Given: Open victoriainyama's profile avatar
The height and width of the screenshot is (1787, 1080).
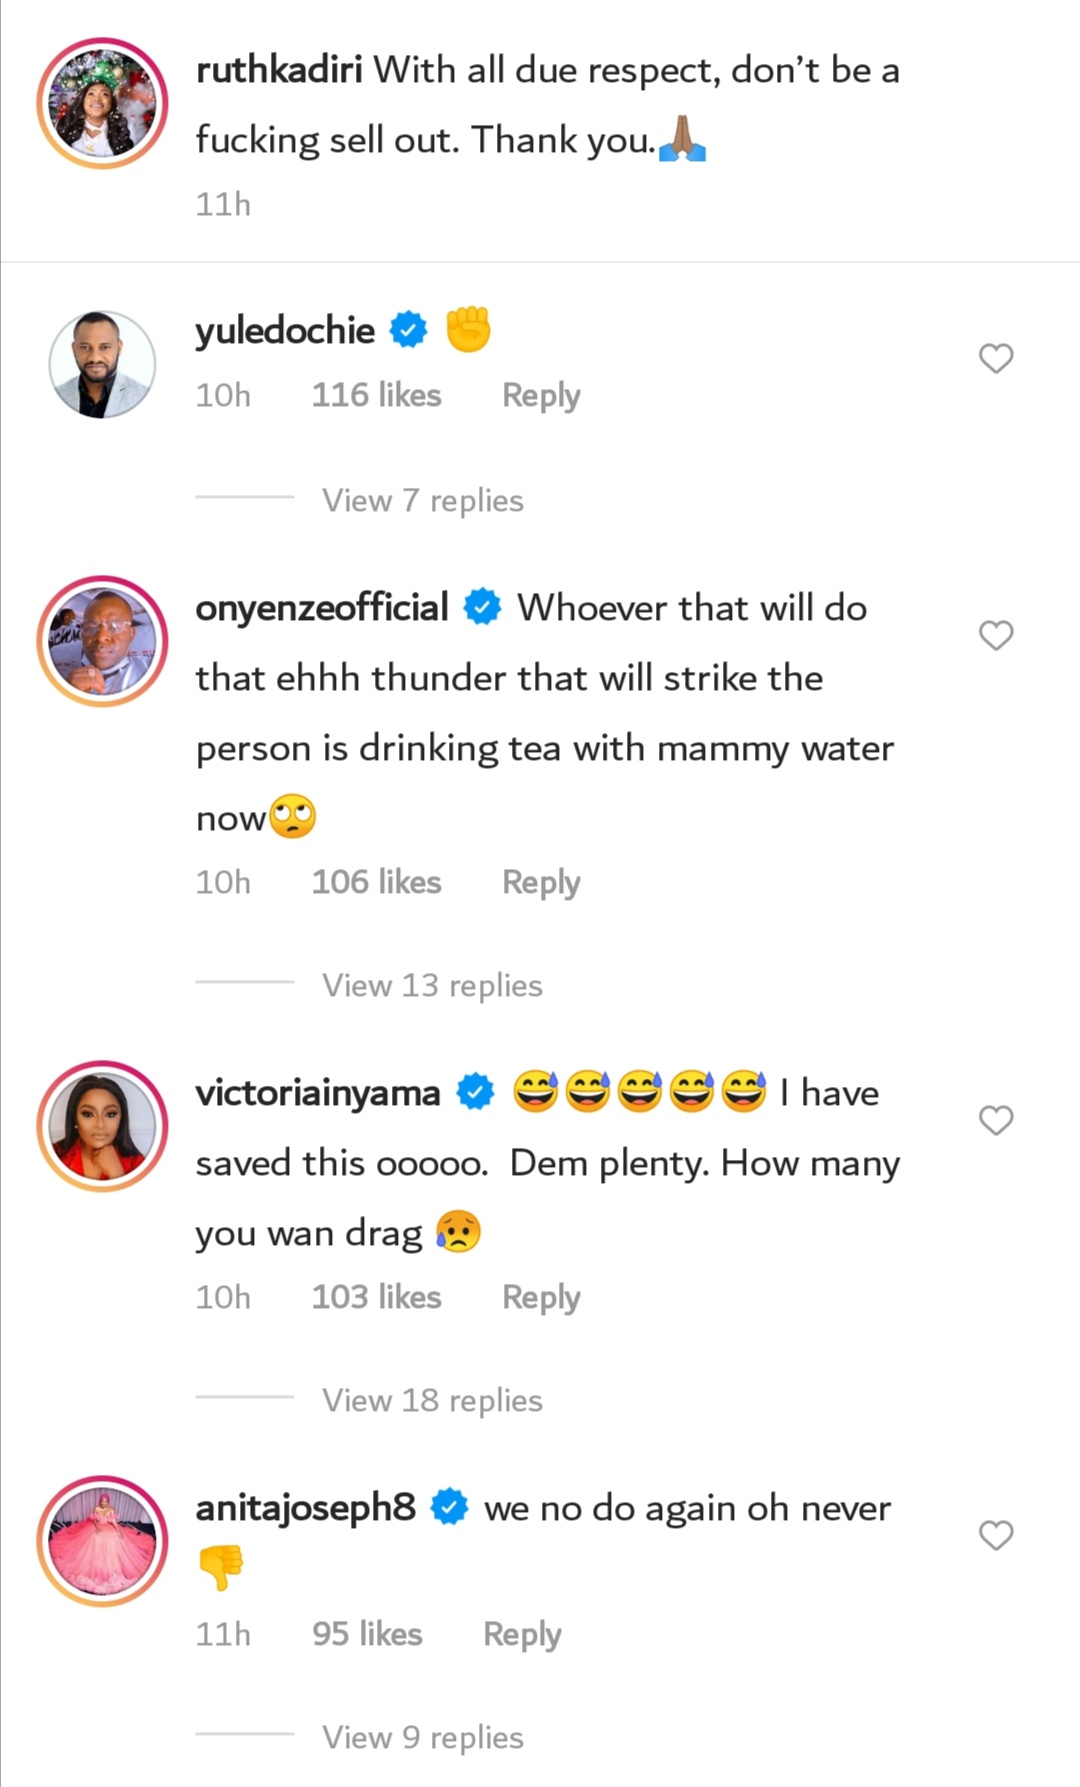Looking at the screenshot, I should (x=102, y=1126).
